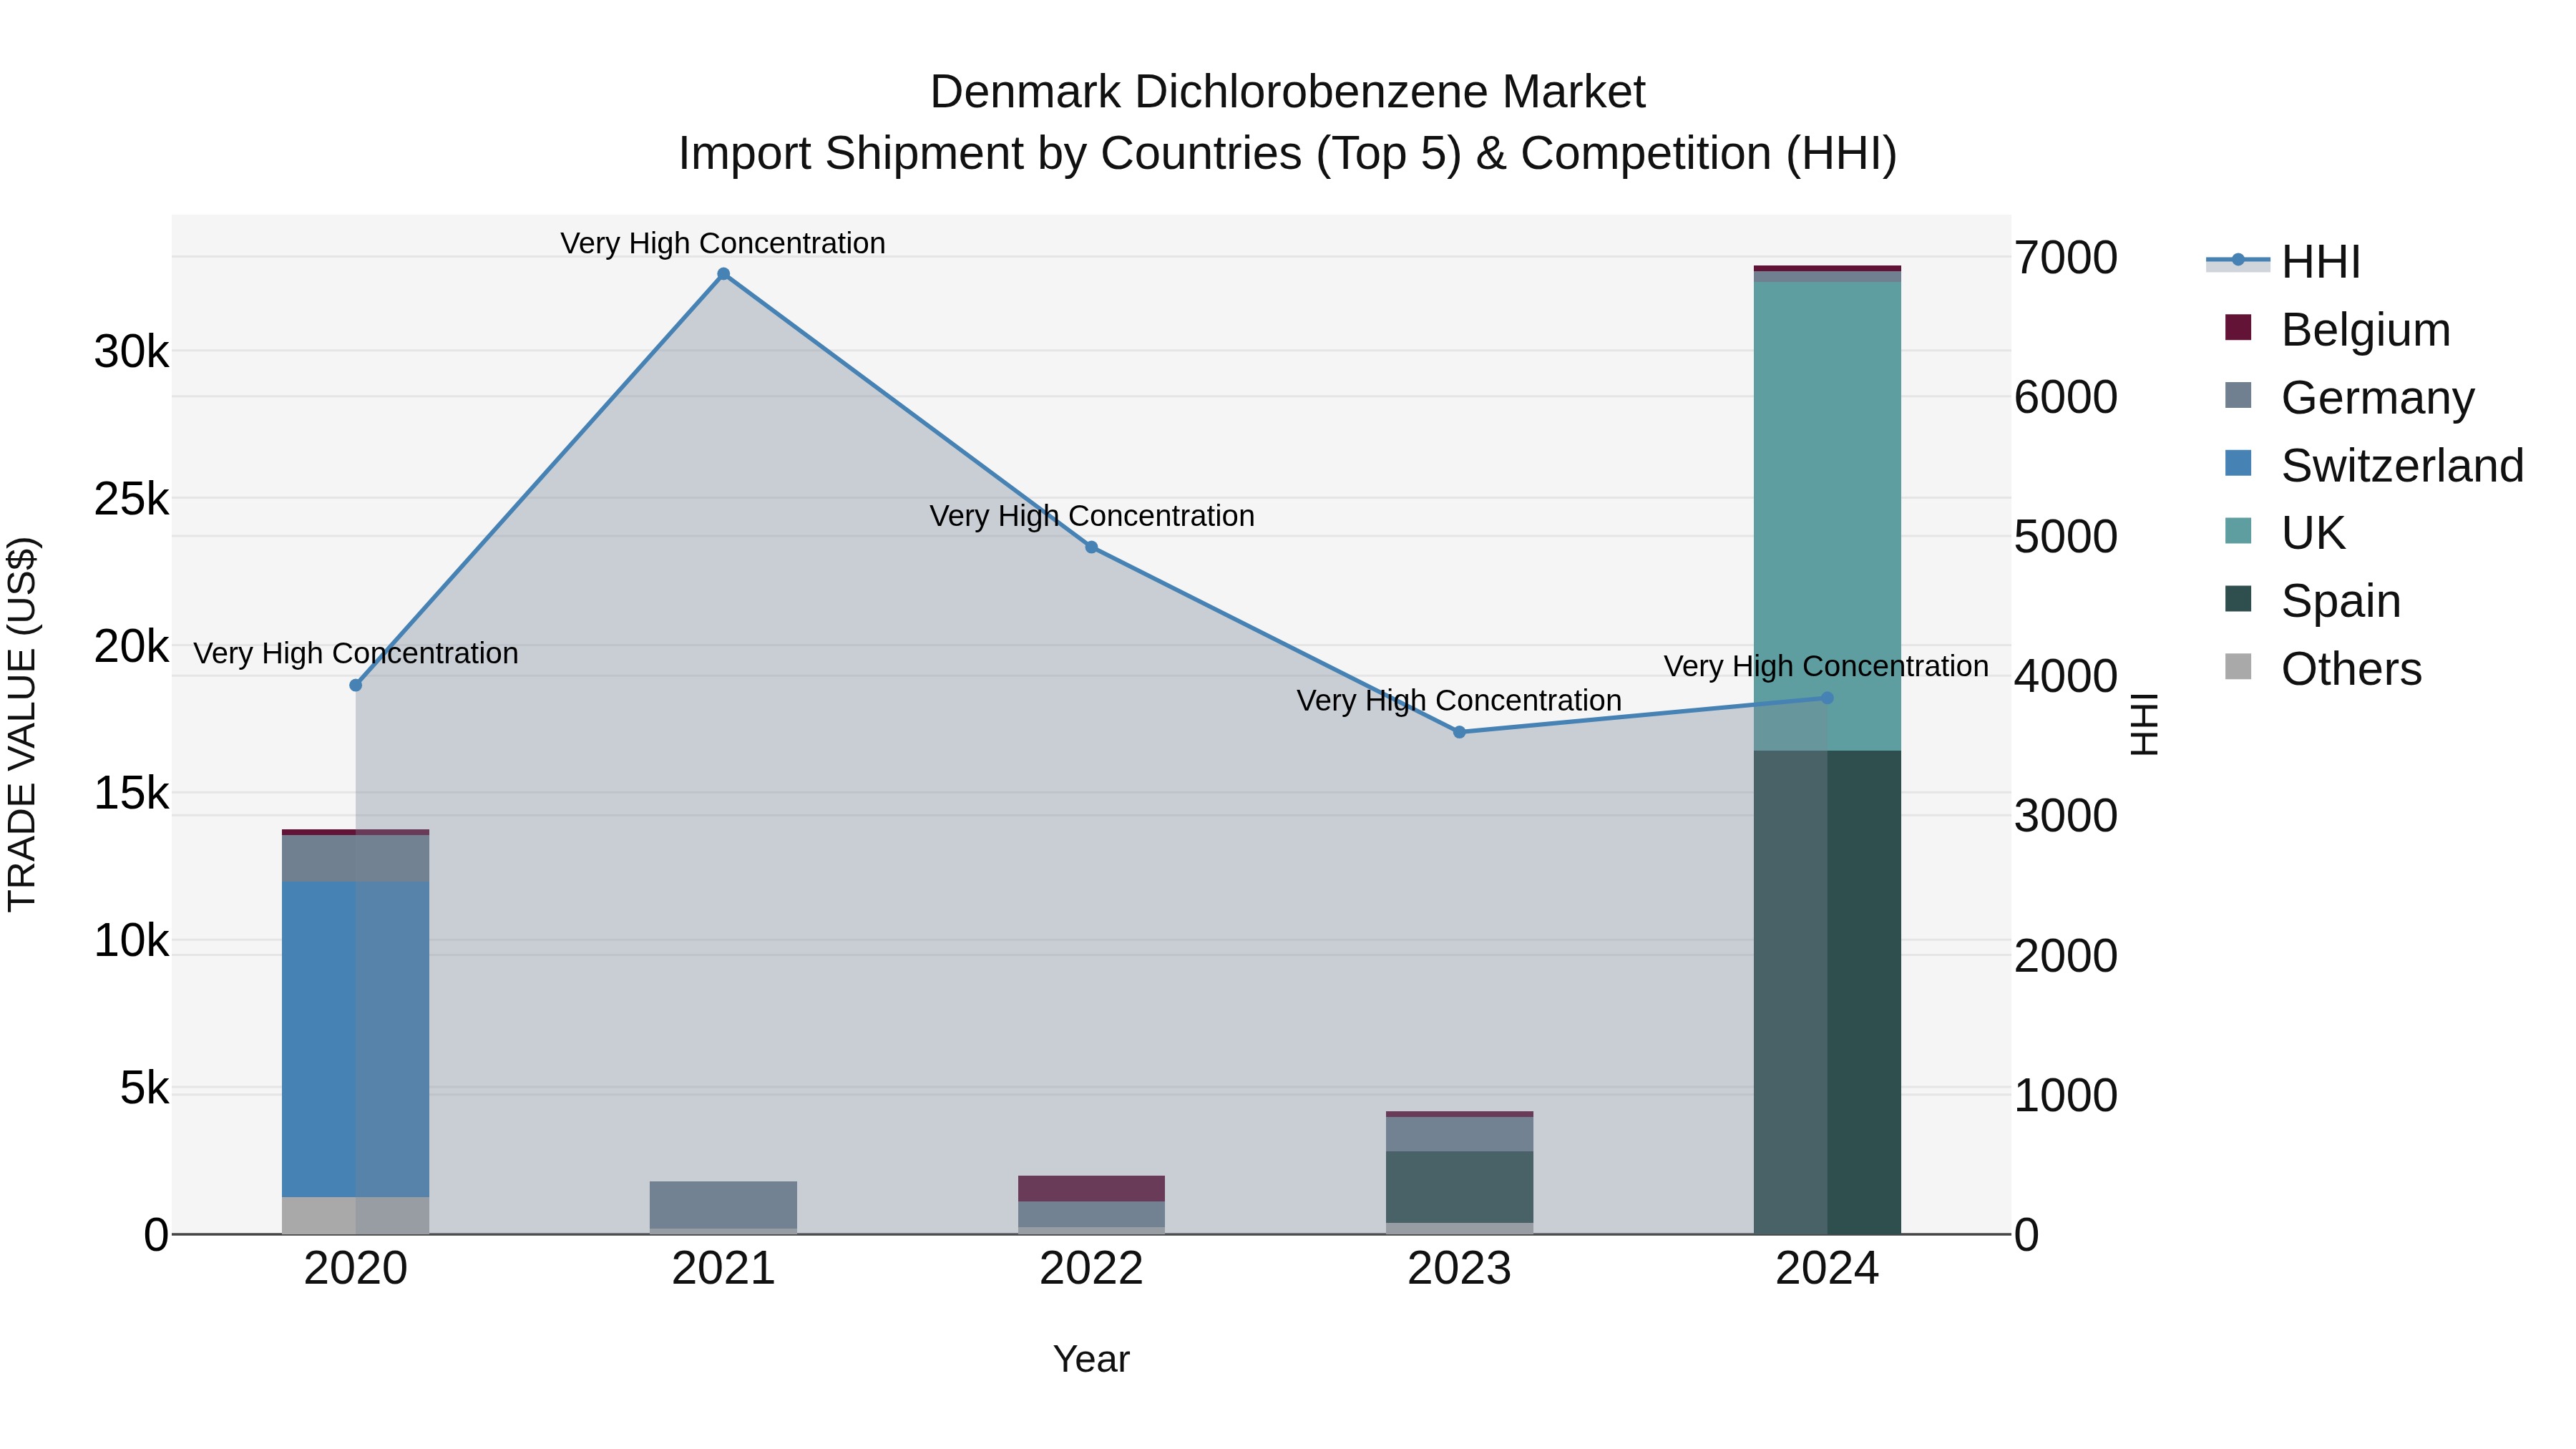
Task: Click the Year axis title
Action: [x=1091, y=1359]
